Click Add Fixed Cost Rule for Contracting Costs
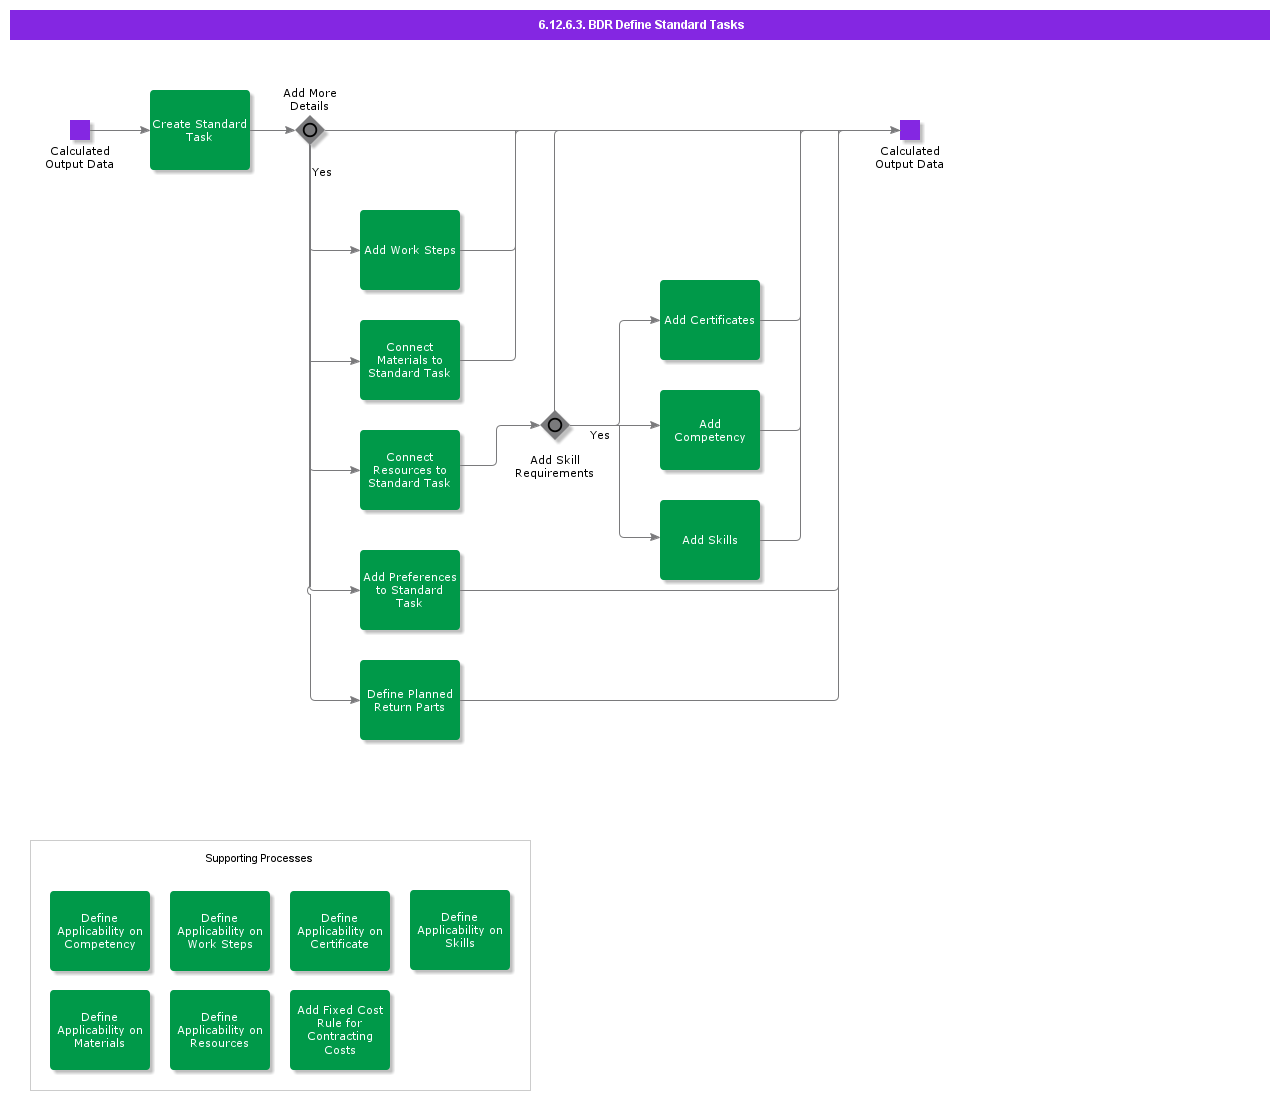 (x=340, y=1030)
